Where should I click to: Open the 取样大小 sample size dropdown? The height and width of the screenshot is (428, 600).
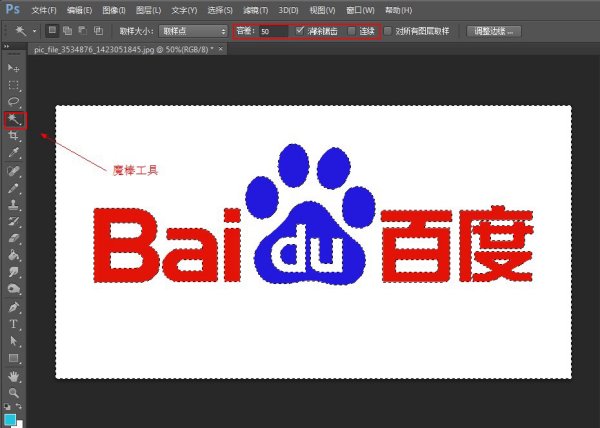[193, 31]
